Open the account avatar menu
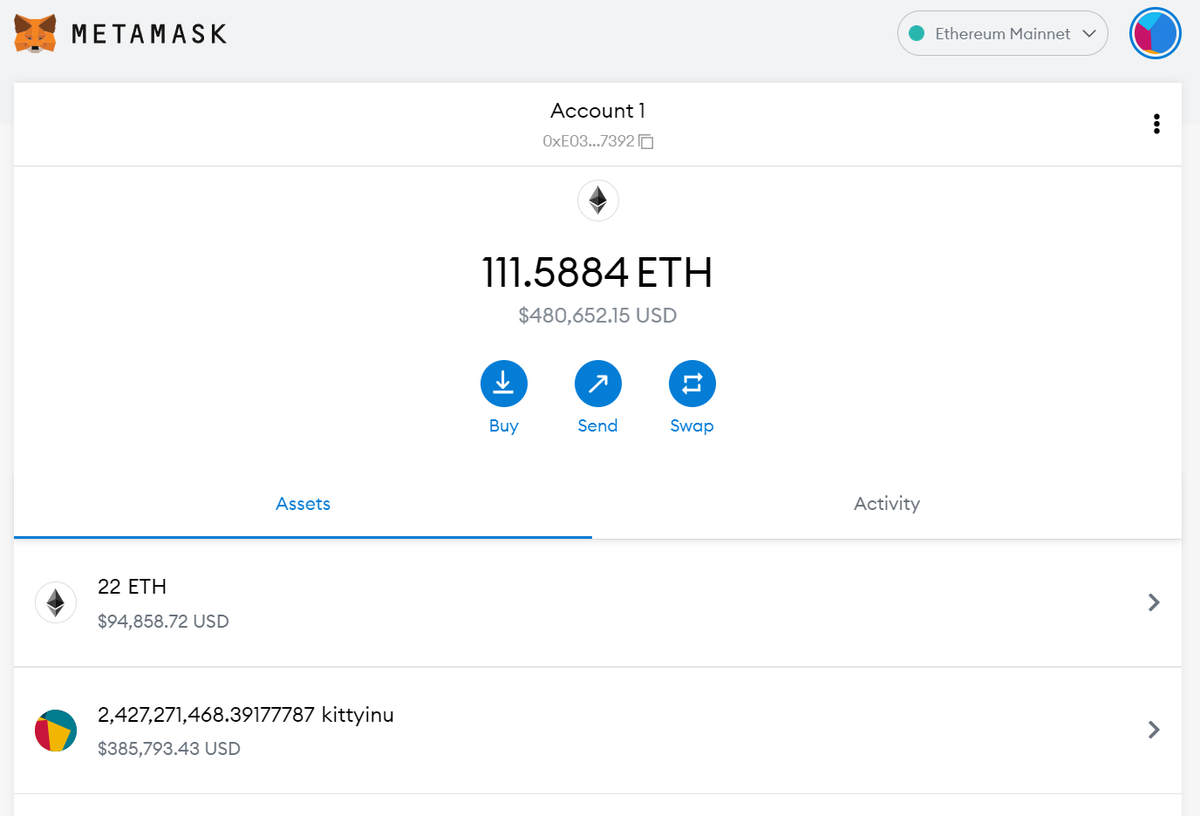Screen dimensions: 1200x816 pos(1156,34)
